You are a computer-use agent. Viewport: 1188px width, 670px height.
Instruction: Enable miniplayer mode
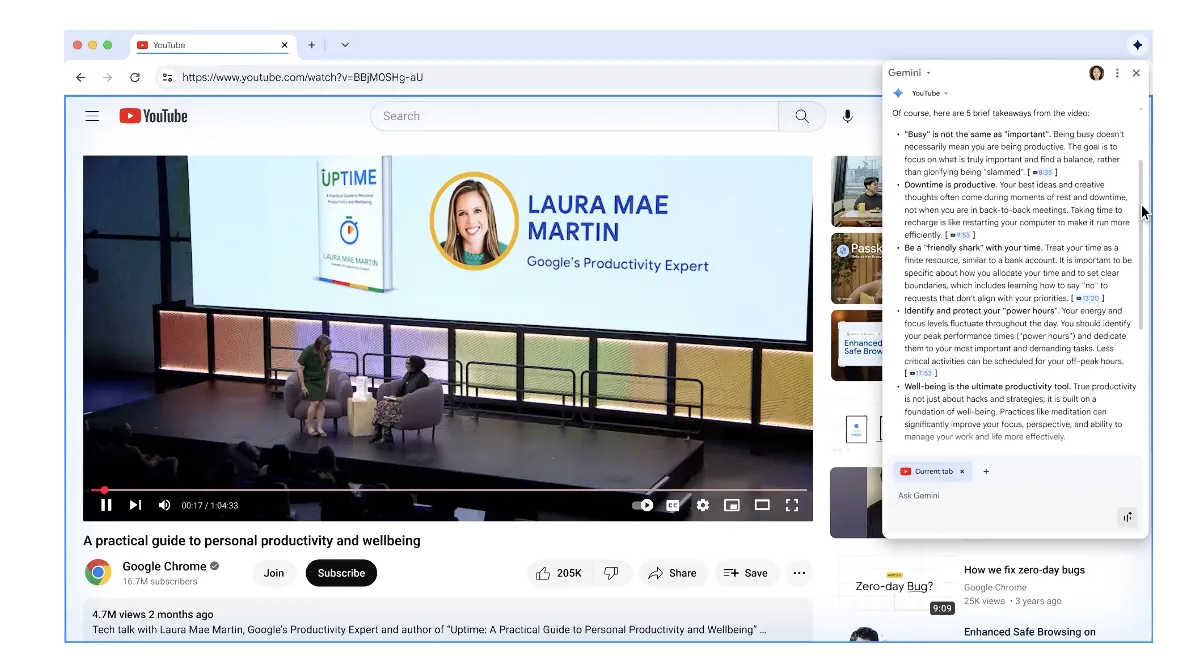coord(732,505)
